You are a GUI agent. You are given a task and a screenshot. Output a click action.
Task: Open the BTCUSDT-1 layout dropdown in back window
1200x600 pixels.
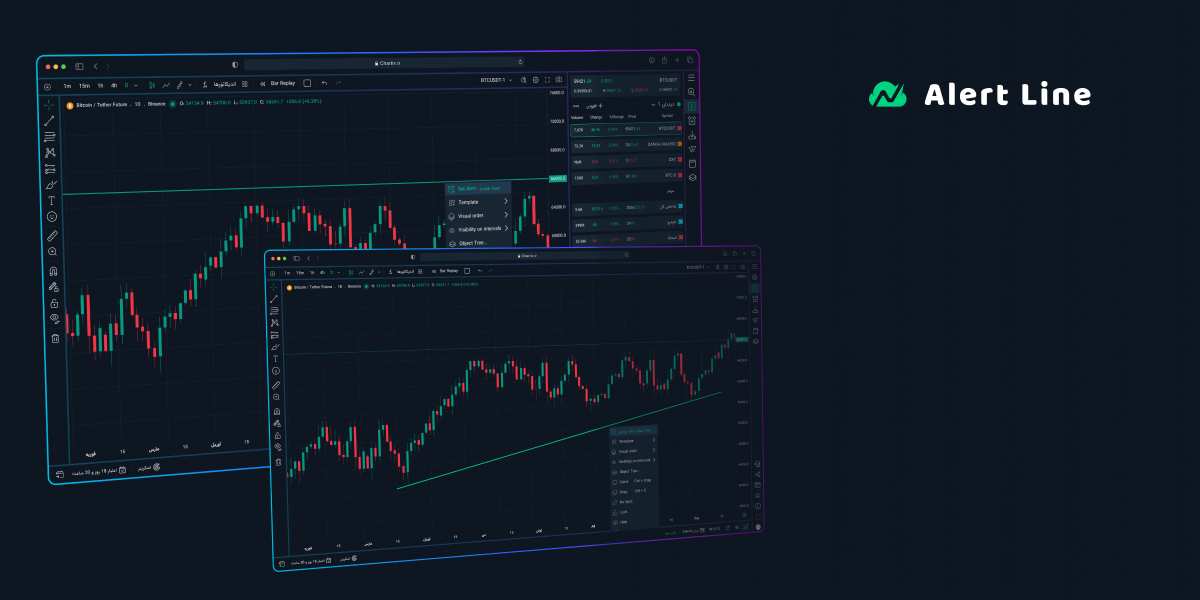(496, 80)
